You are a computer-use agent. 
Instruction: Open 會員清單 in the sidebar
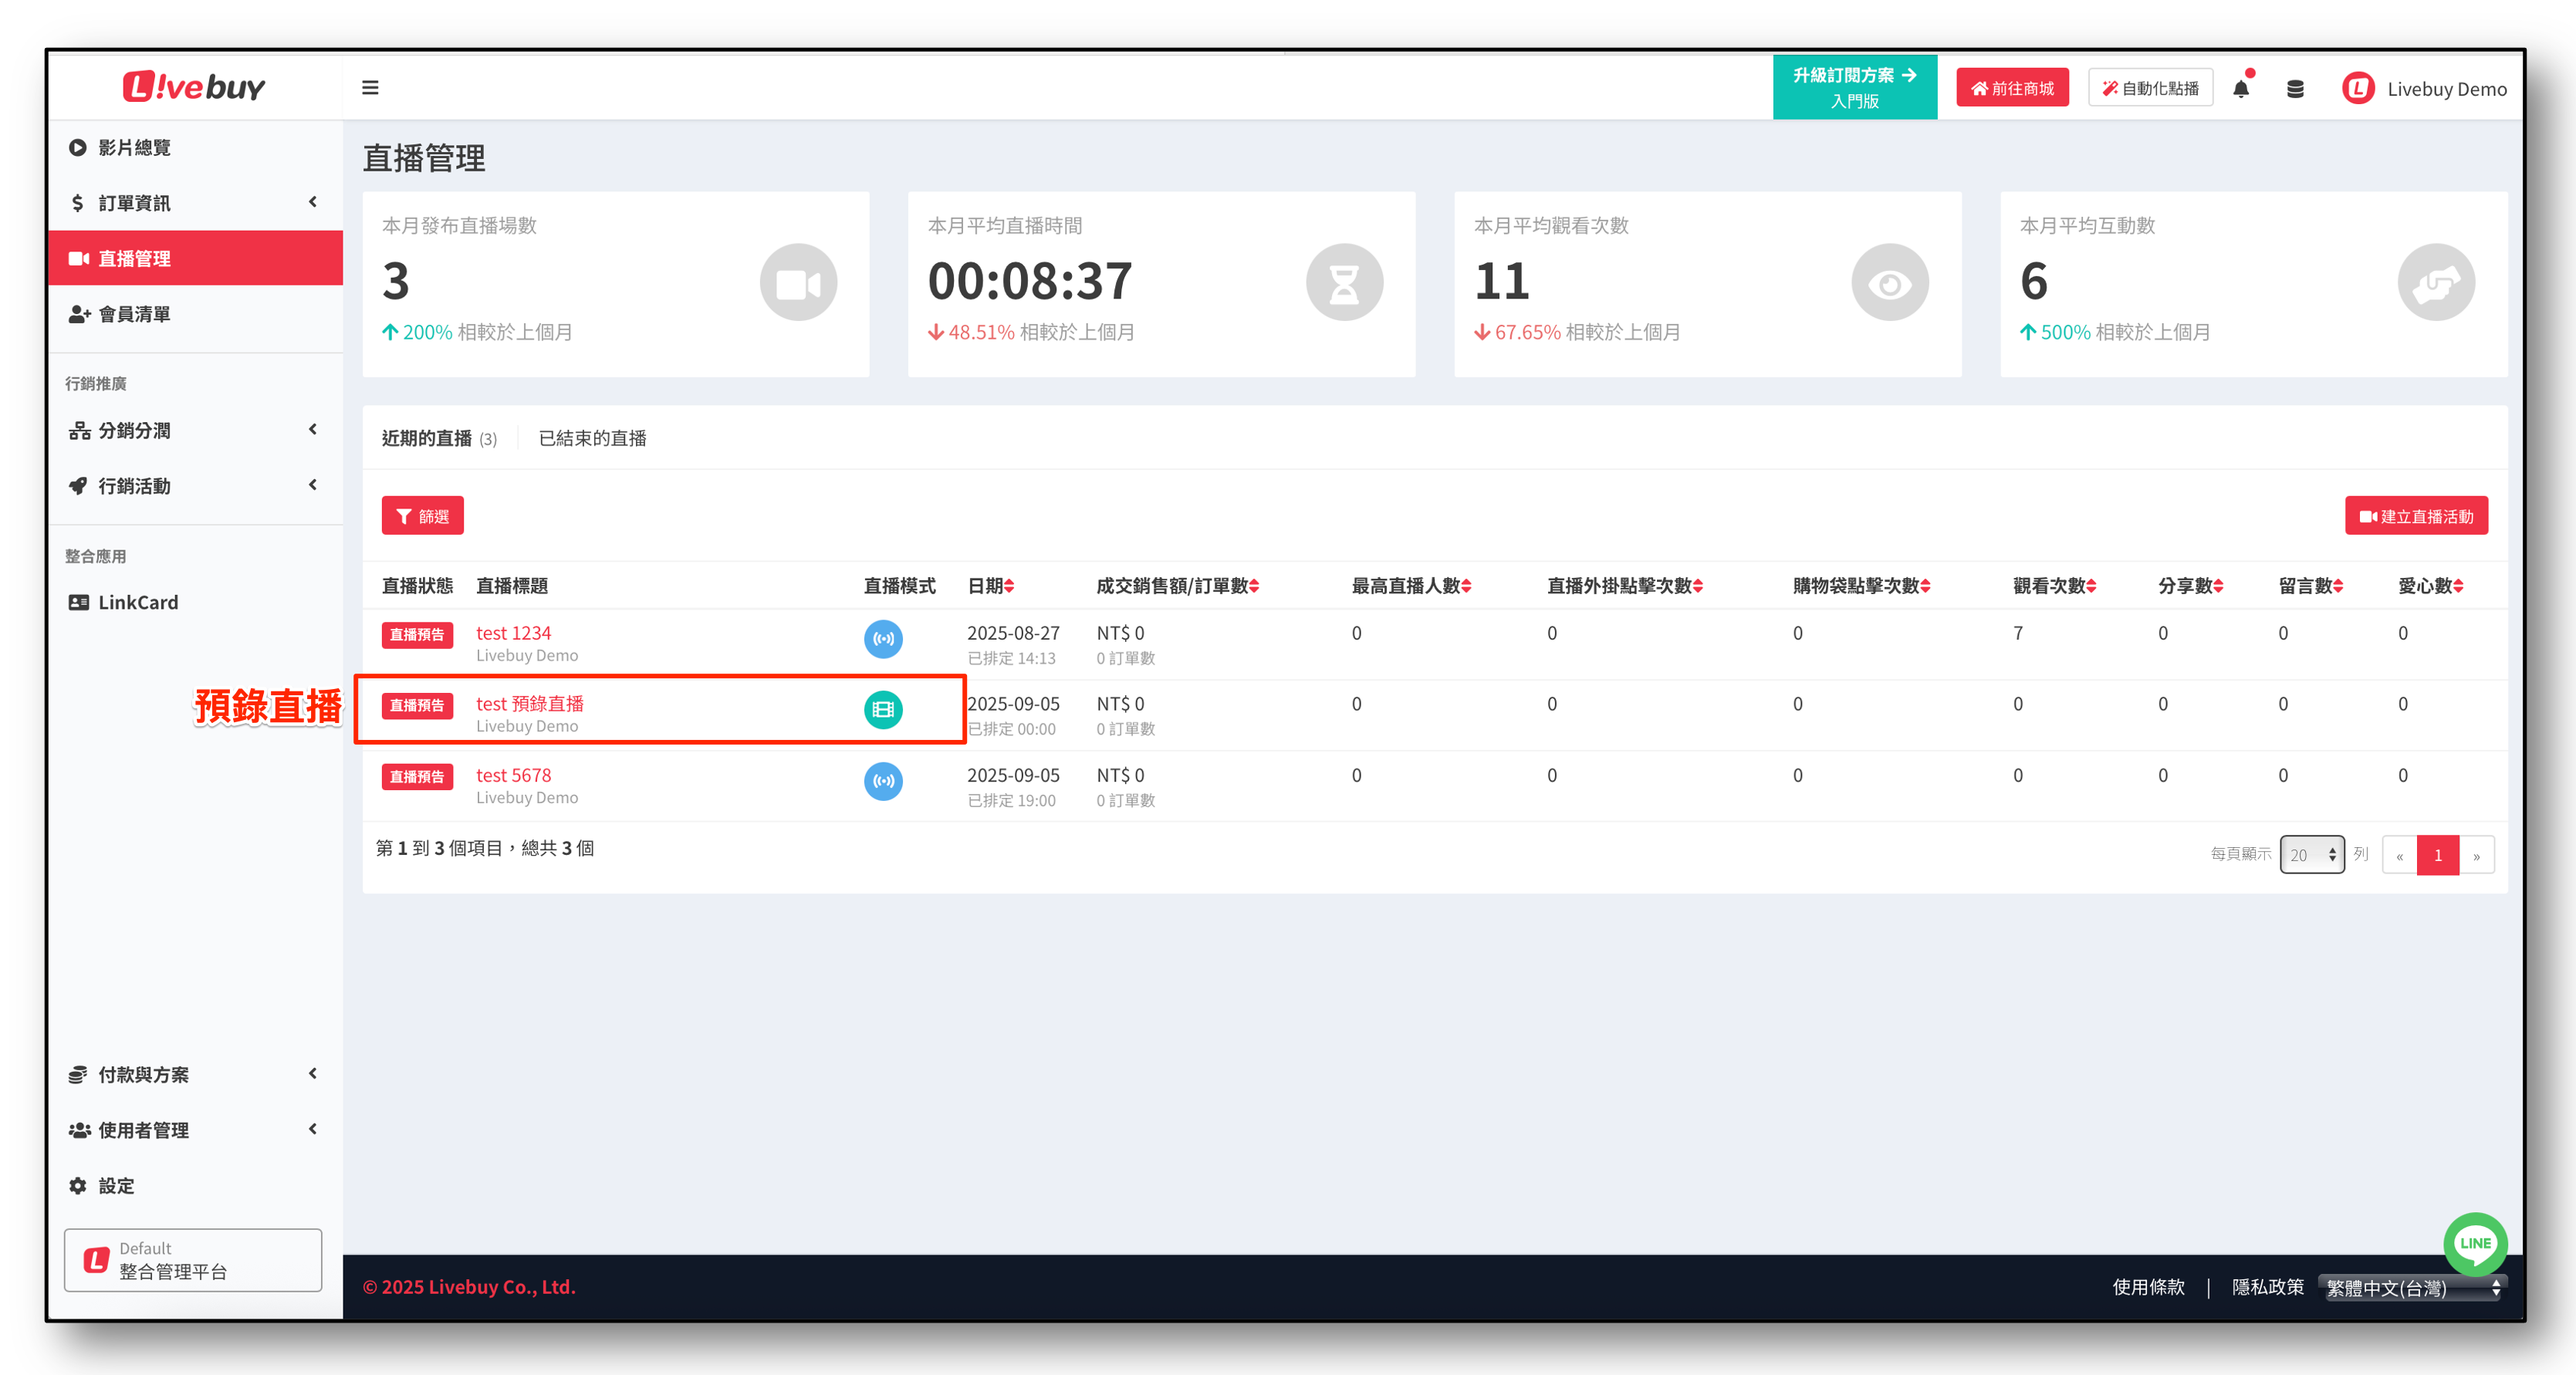point(134,314)
